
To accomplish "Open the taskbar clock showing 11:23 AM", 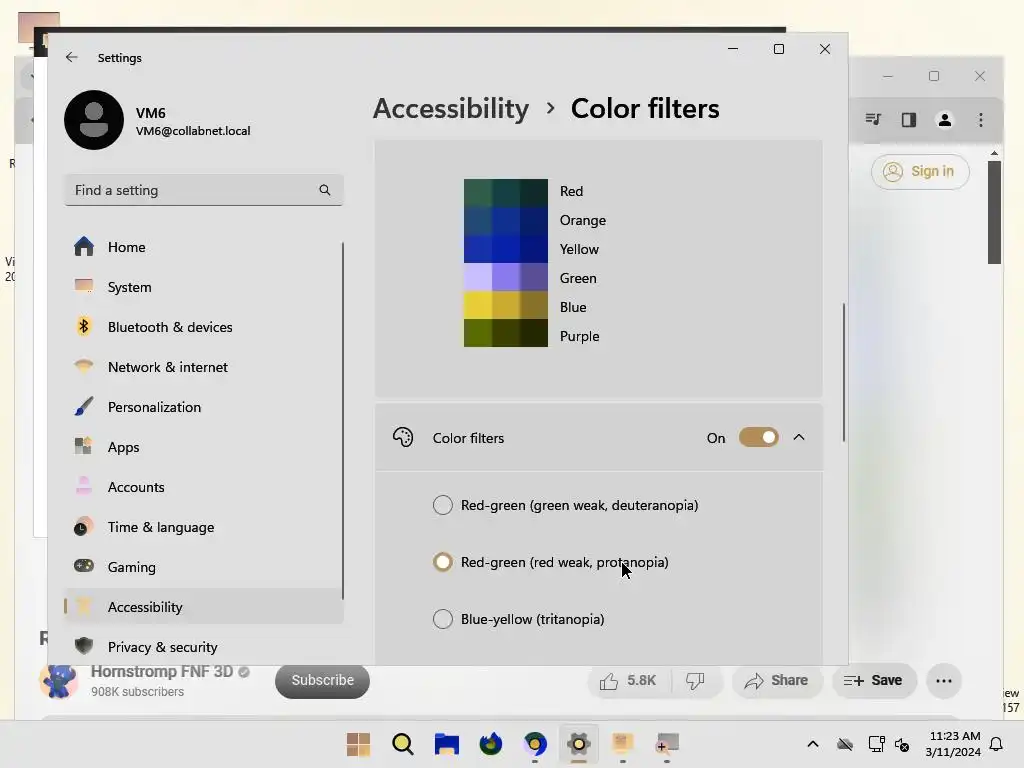I will click(x=953, y=744).
